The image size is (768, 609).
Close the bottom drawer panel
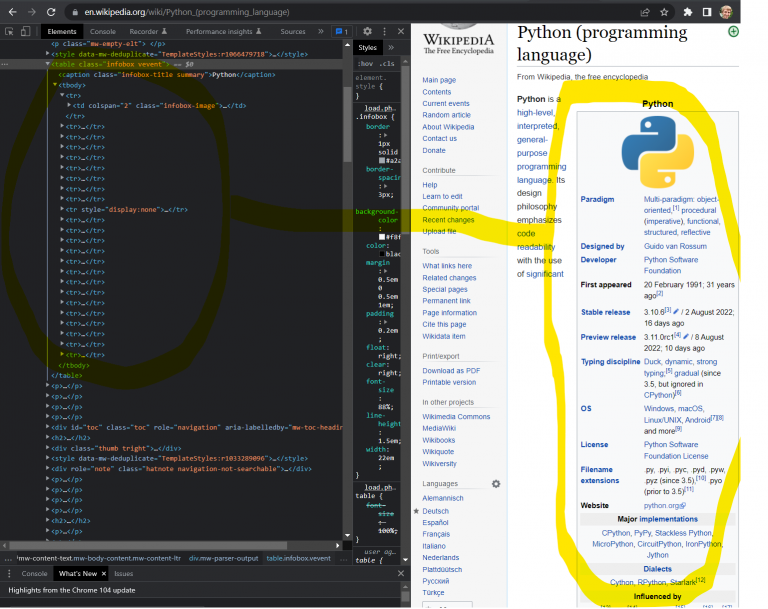click(x=401, y=573)
